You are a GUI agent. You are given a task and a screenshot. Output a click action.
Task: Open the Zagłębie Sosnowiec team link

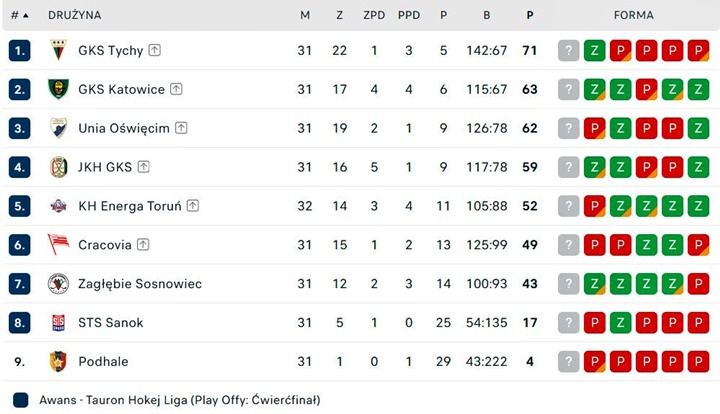(x=140, y=284)
